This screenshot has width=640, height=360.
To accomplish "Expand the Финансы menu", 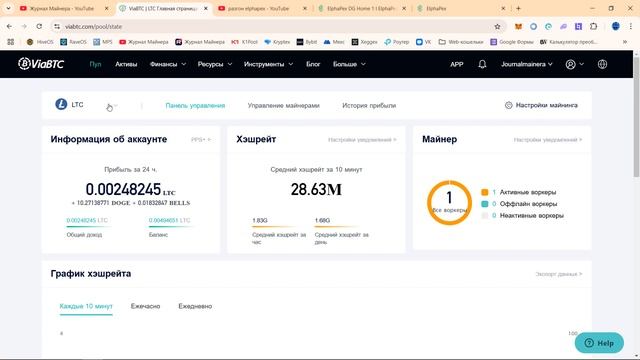I will 168,64.
